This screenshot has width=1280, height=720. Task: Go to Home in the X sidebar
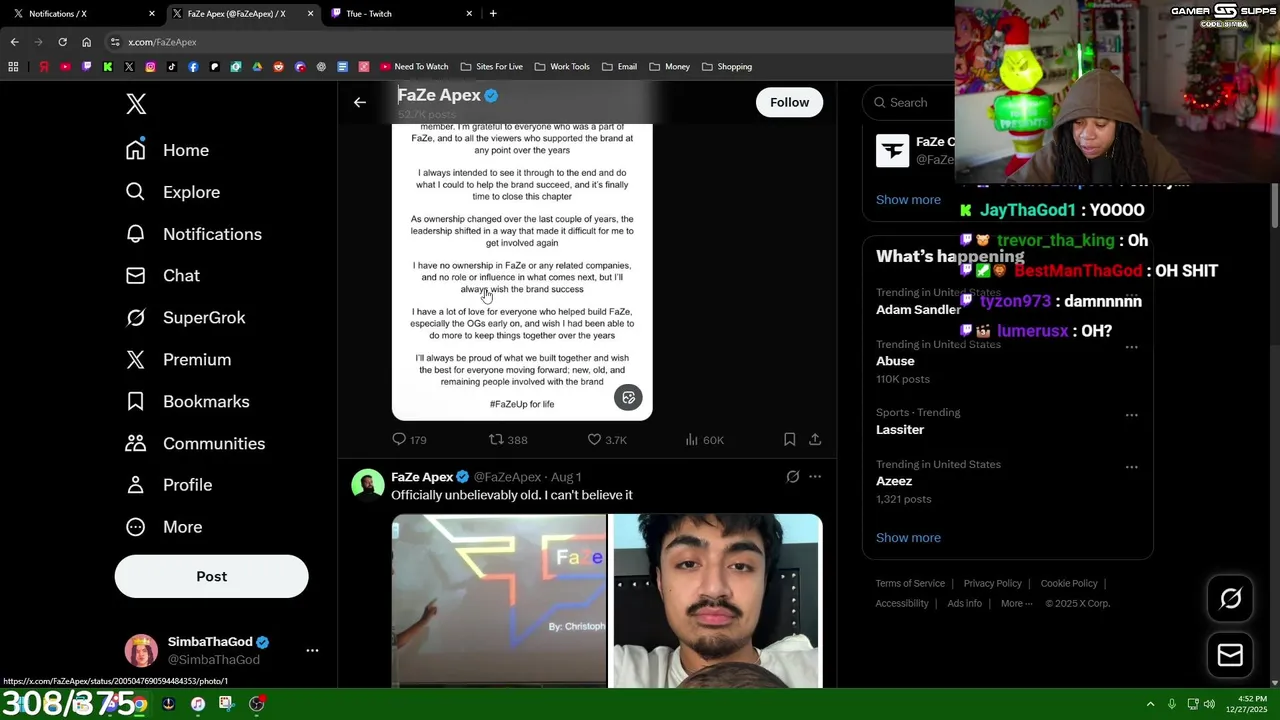167,150
